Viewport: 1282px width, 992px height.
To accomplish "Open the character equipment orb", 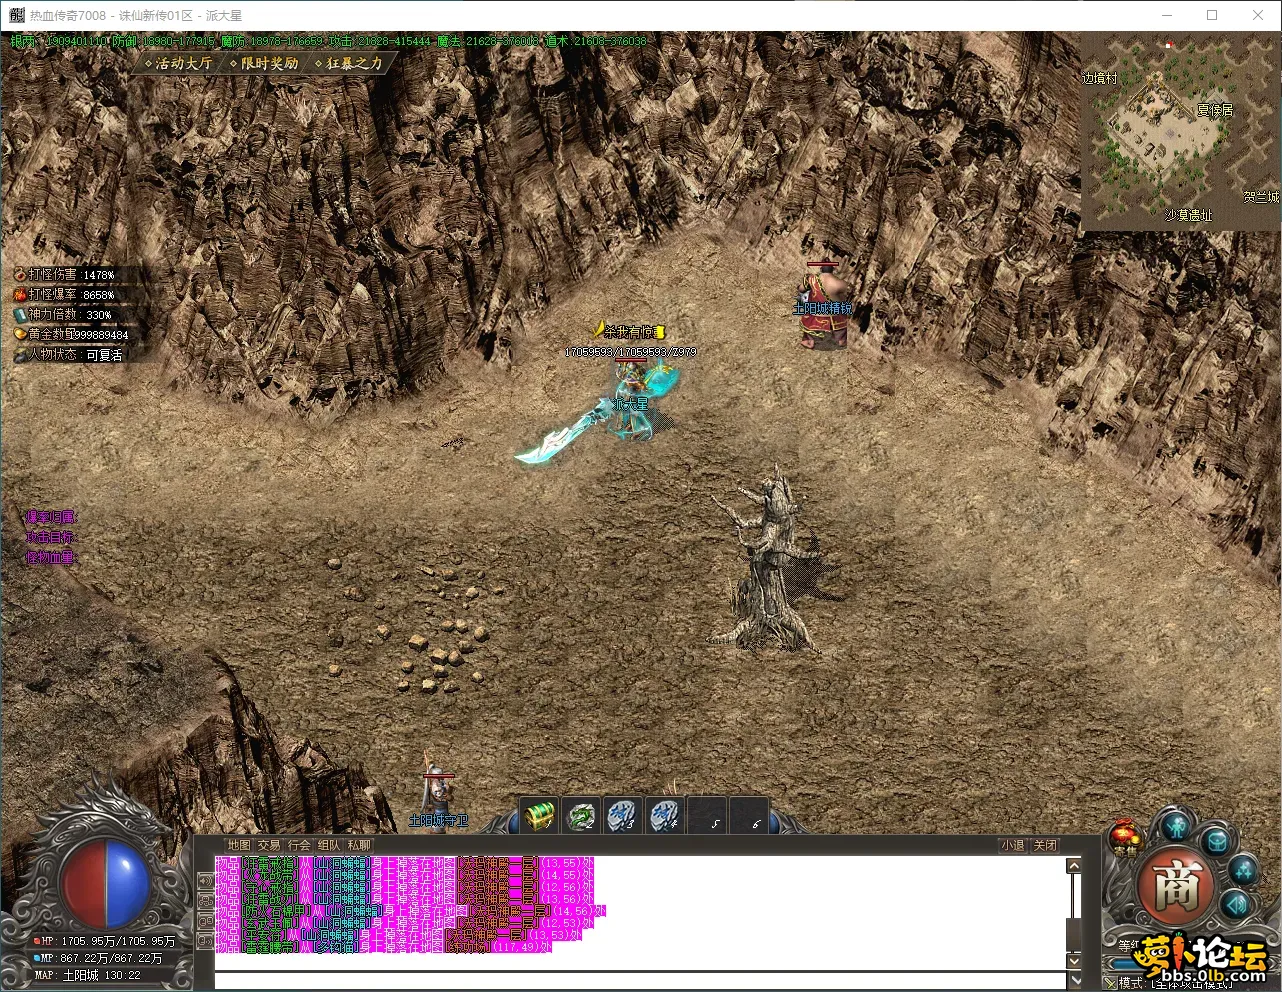I will (x=1176, y=827).
